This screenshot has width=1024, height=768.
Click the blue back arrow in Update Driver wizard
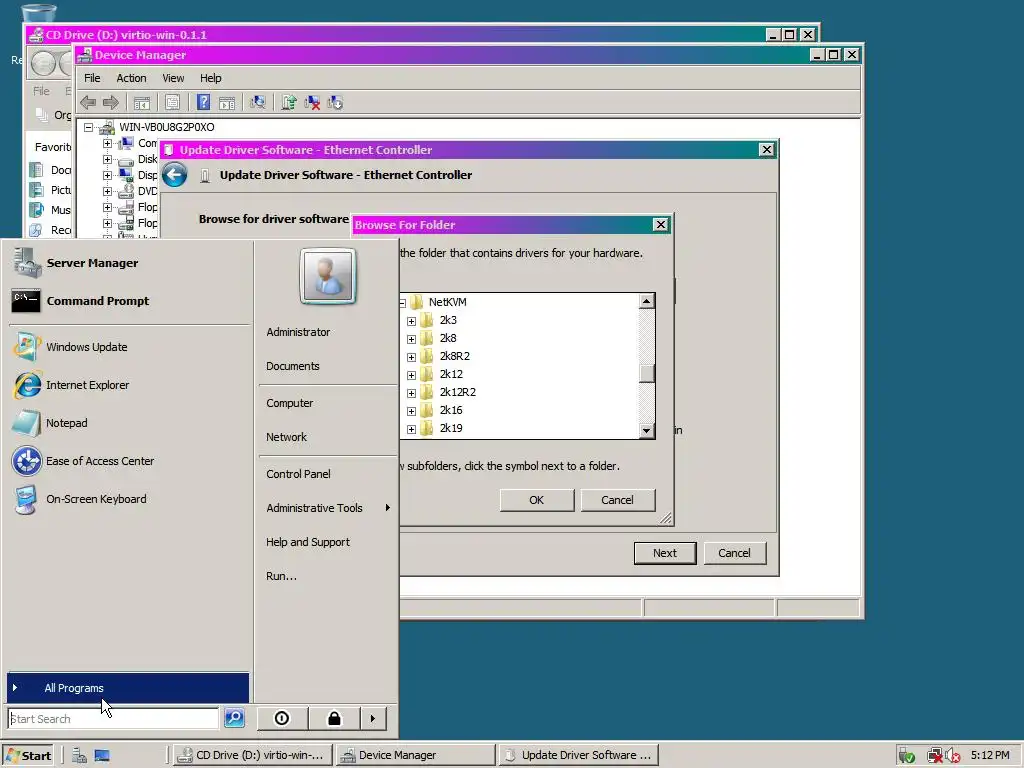point(174,175)
